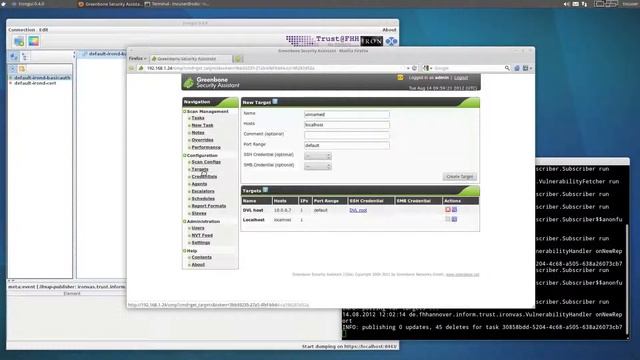The image size is (640, 360).
Task: Open the search engine selector dropdown
Action: point(427,68)
